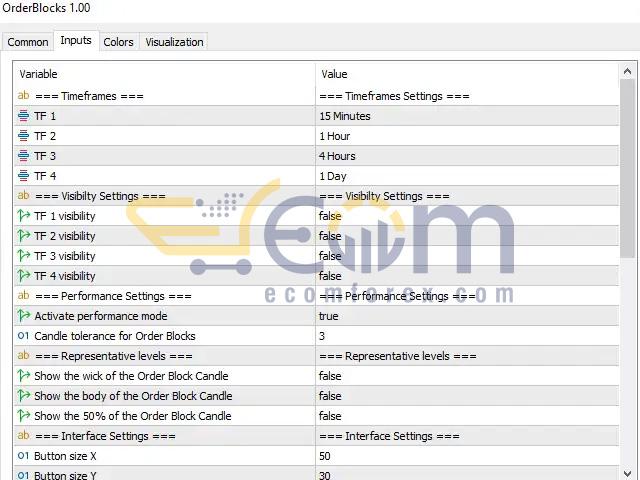Toggle Show the wick value false
The image size is (640, 480).
click(x=467, y=376)
